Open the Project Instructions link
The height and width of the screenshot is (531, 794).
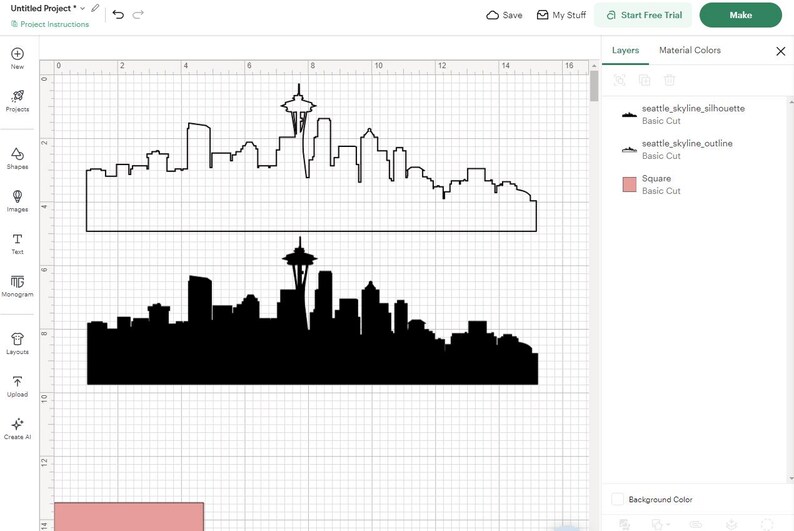(50, 24)
